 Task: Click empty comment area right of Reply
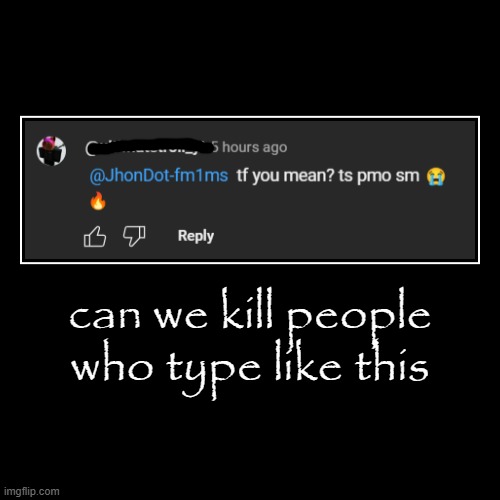(343, 236)
